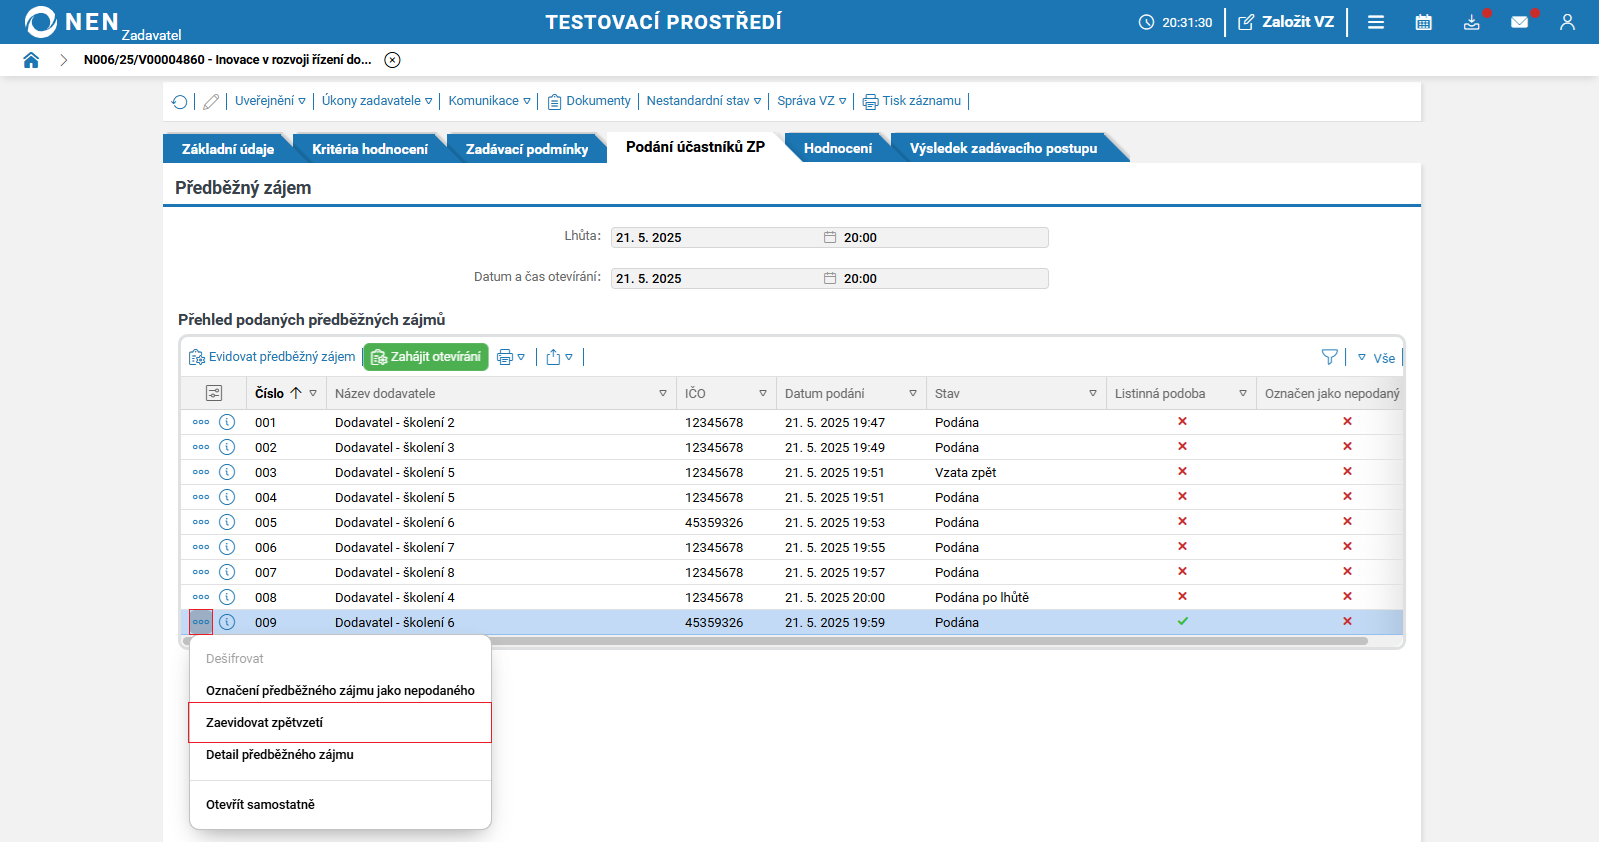Open the messages envelope icon
1599x842 pixels.
coord(1520,22)
